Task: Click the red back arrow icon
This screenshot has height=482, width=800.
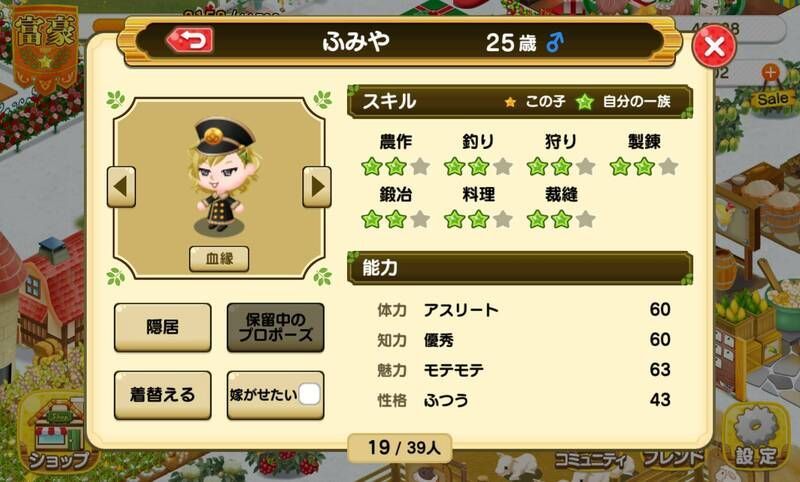Action: point(190,41)
